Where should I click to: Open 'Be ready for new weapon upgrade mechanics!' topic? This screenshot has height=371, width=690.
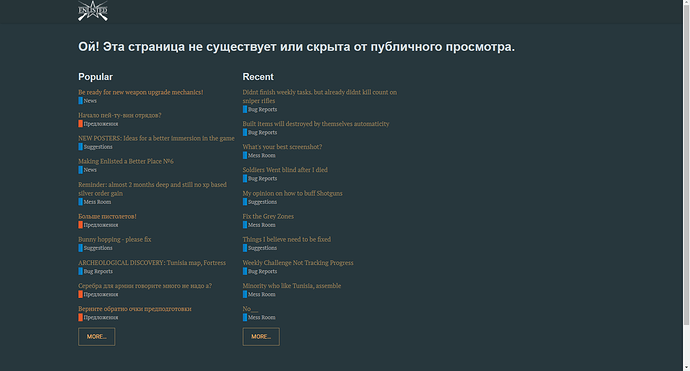click(141, 92)
